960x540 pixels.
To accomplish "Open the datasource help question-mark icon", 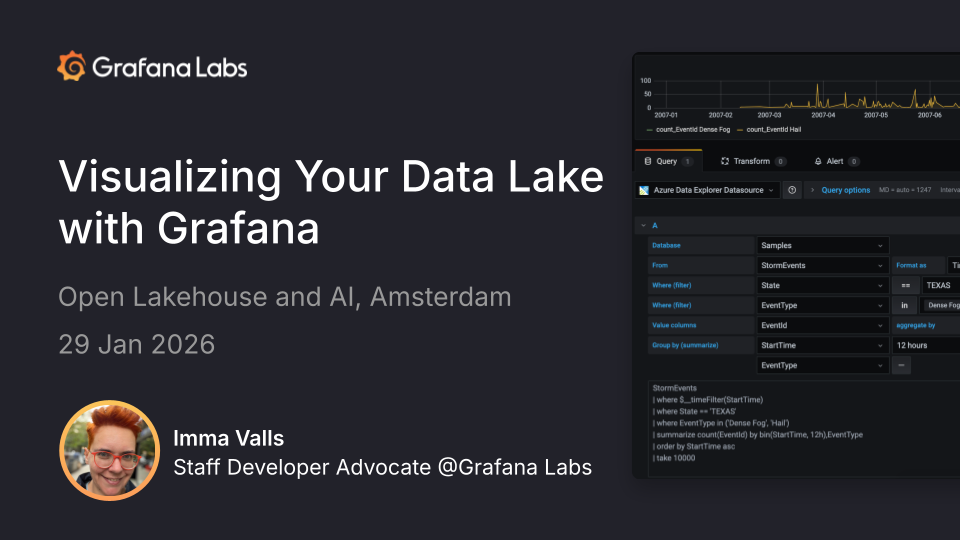I will (791, 190).
